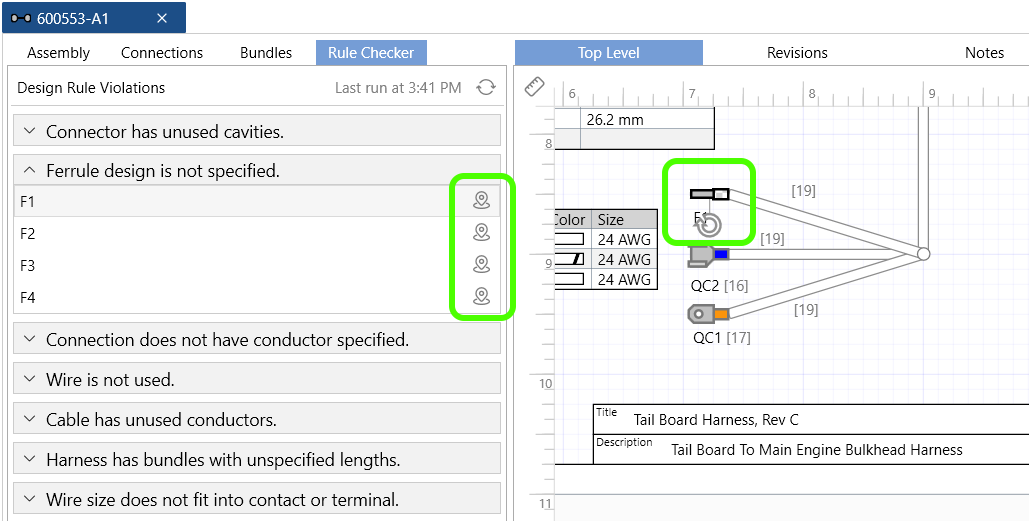1029x521 pixels.
Task: Click the bundle junction node on the drawing
Action: [923, 254]
